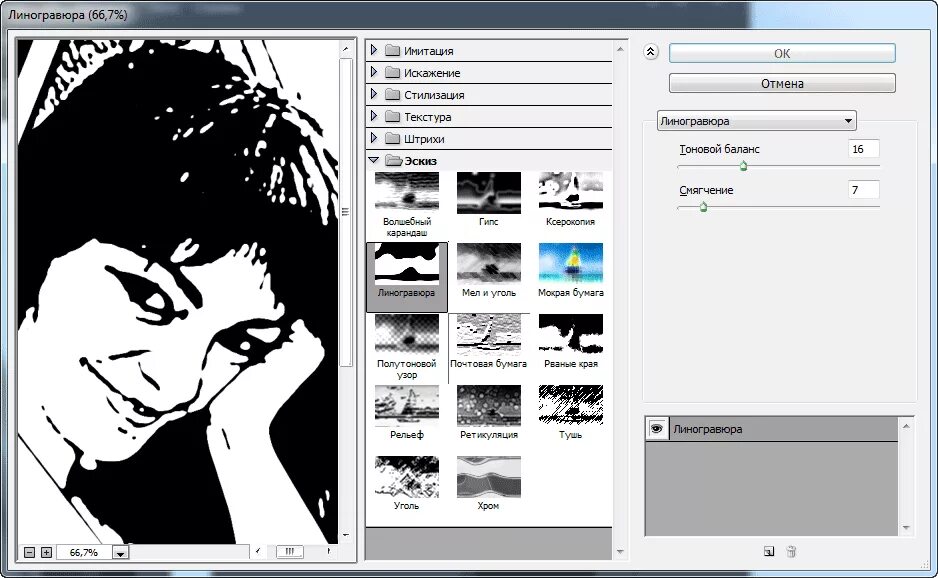This screenshot has width=938, height=578.
Task: Open zoom percentage dropdown arrow
Action: click(x=120, y=553)
